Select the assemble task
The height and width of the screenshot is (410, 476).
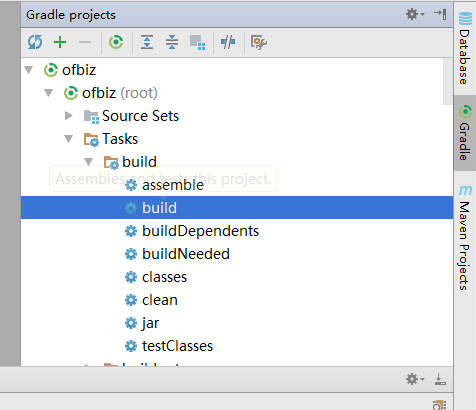(173, 185)
